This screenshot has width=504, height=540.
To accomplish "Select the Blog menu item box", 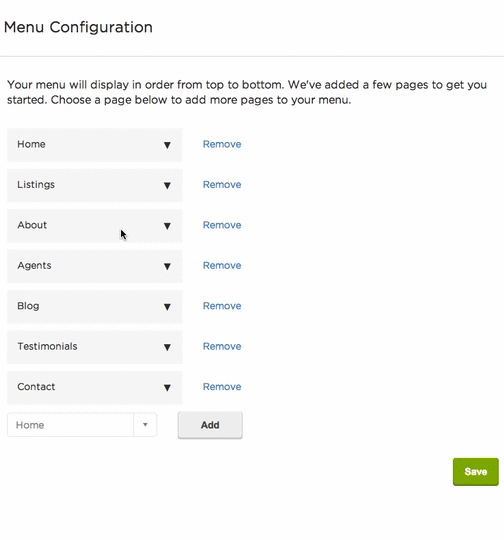I will (95, 307).
